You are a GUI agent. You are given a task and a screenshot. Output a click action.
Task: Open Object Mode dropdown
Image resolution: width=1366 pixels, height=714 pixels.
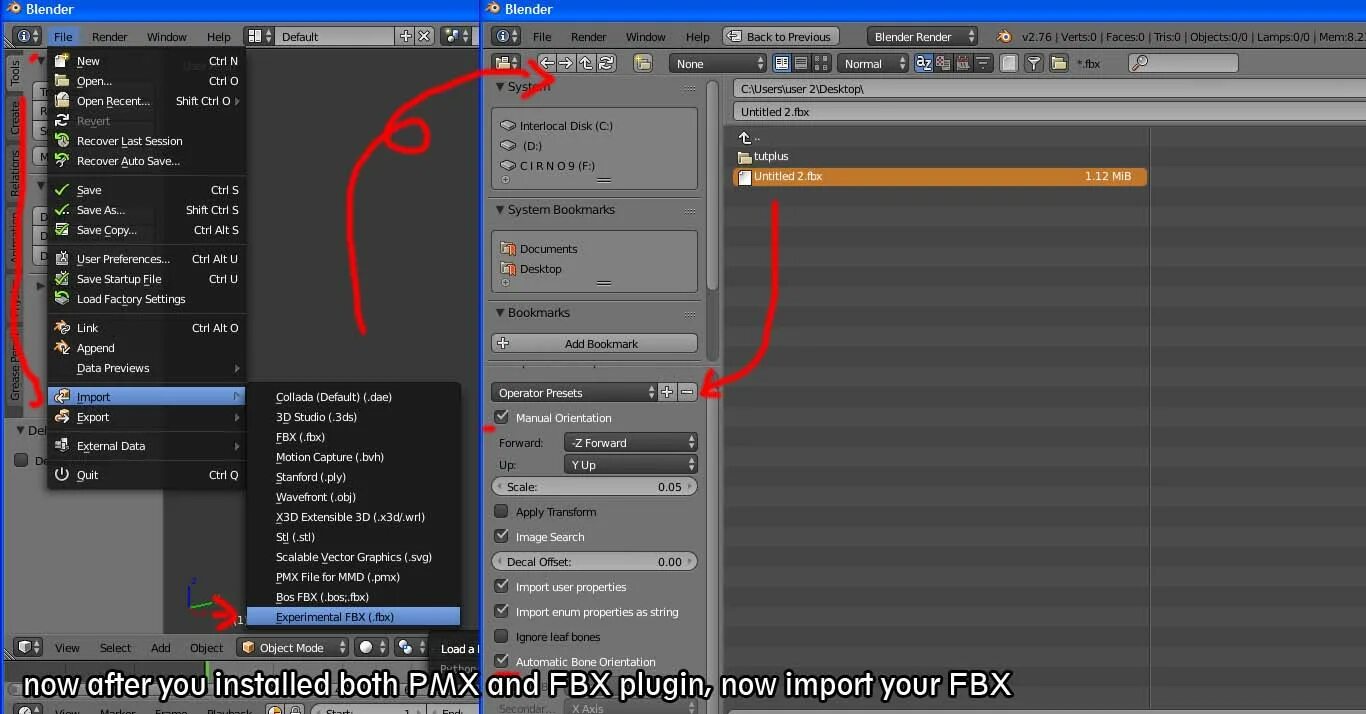[x=293, y=647]
